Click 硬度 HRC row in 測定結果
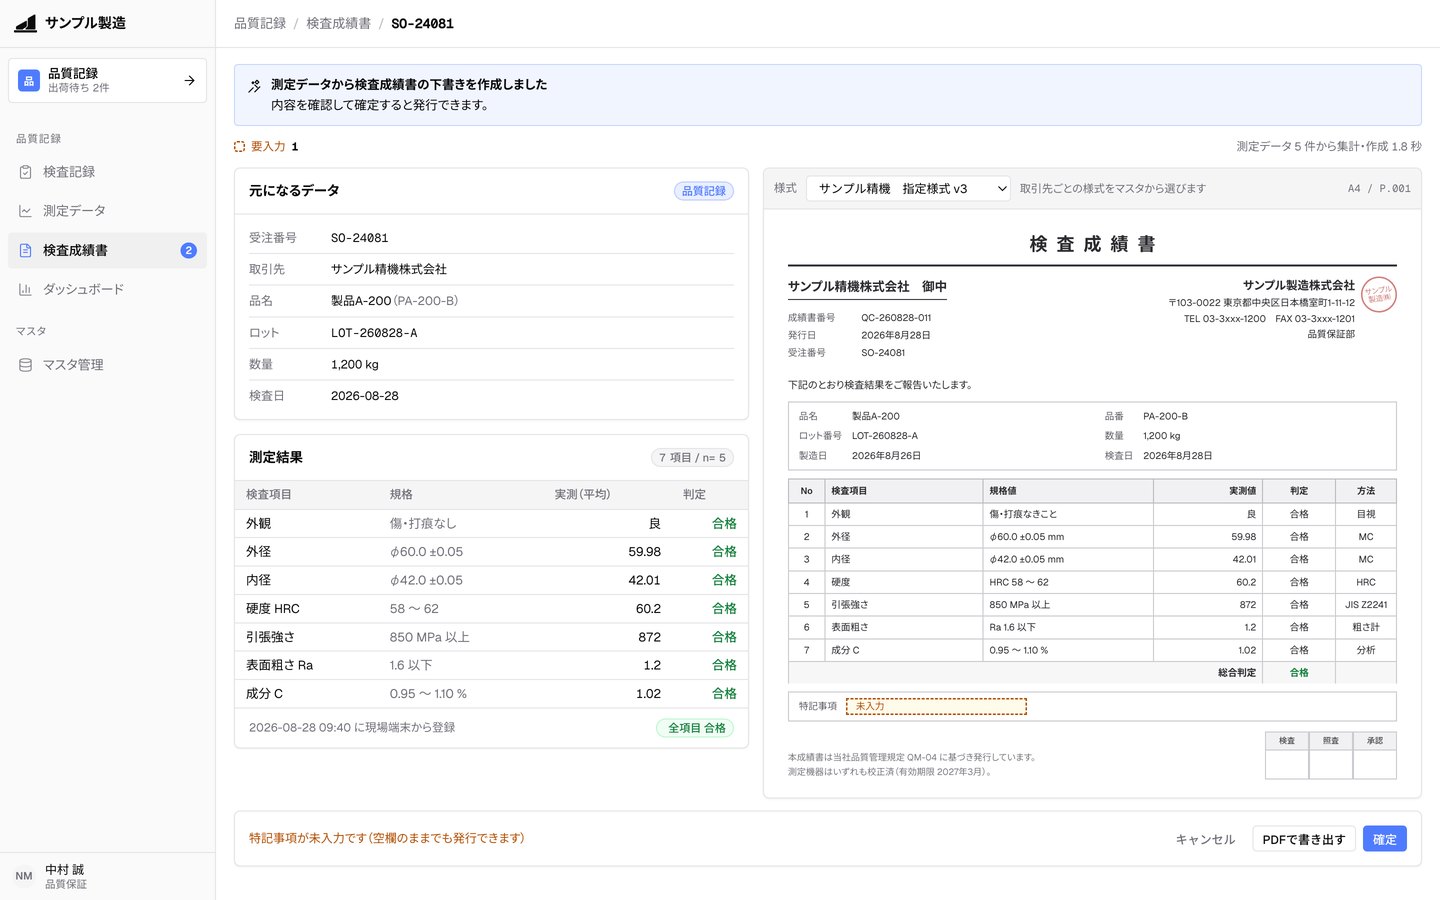The height and width of the screenshot is (900, 1440). coord(491,608)
